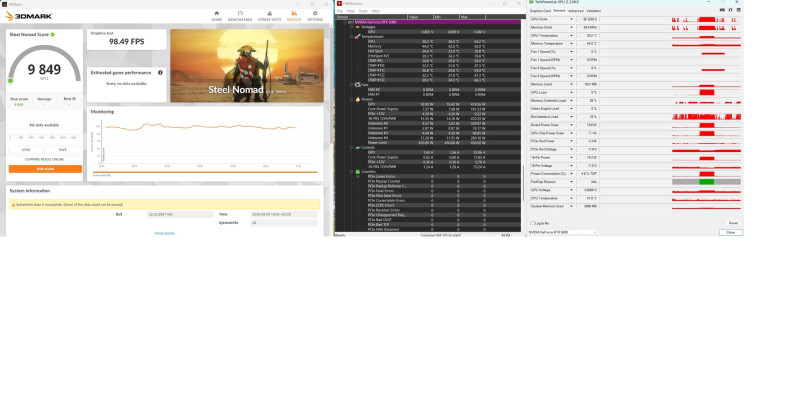Click the Currents icon in HWMonitor

358,148
